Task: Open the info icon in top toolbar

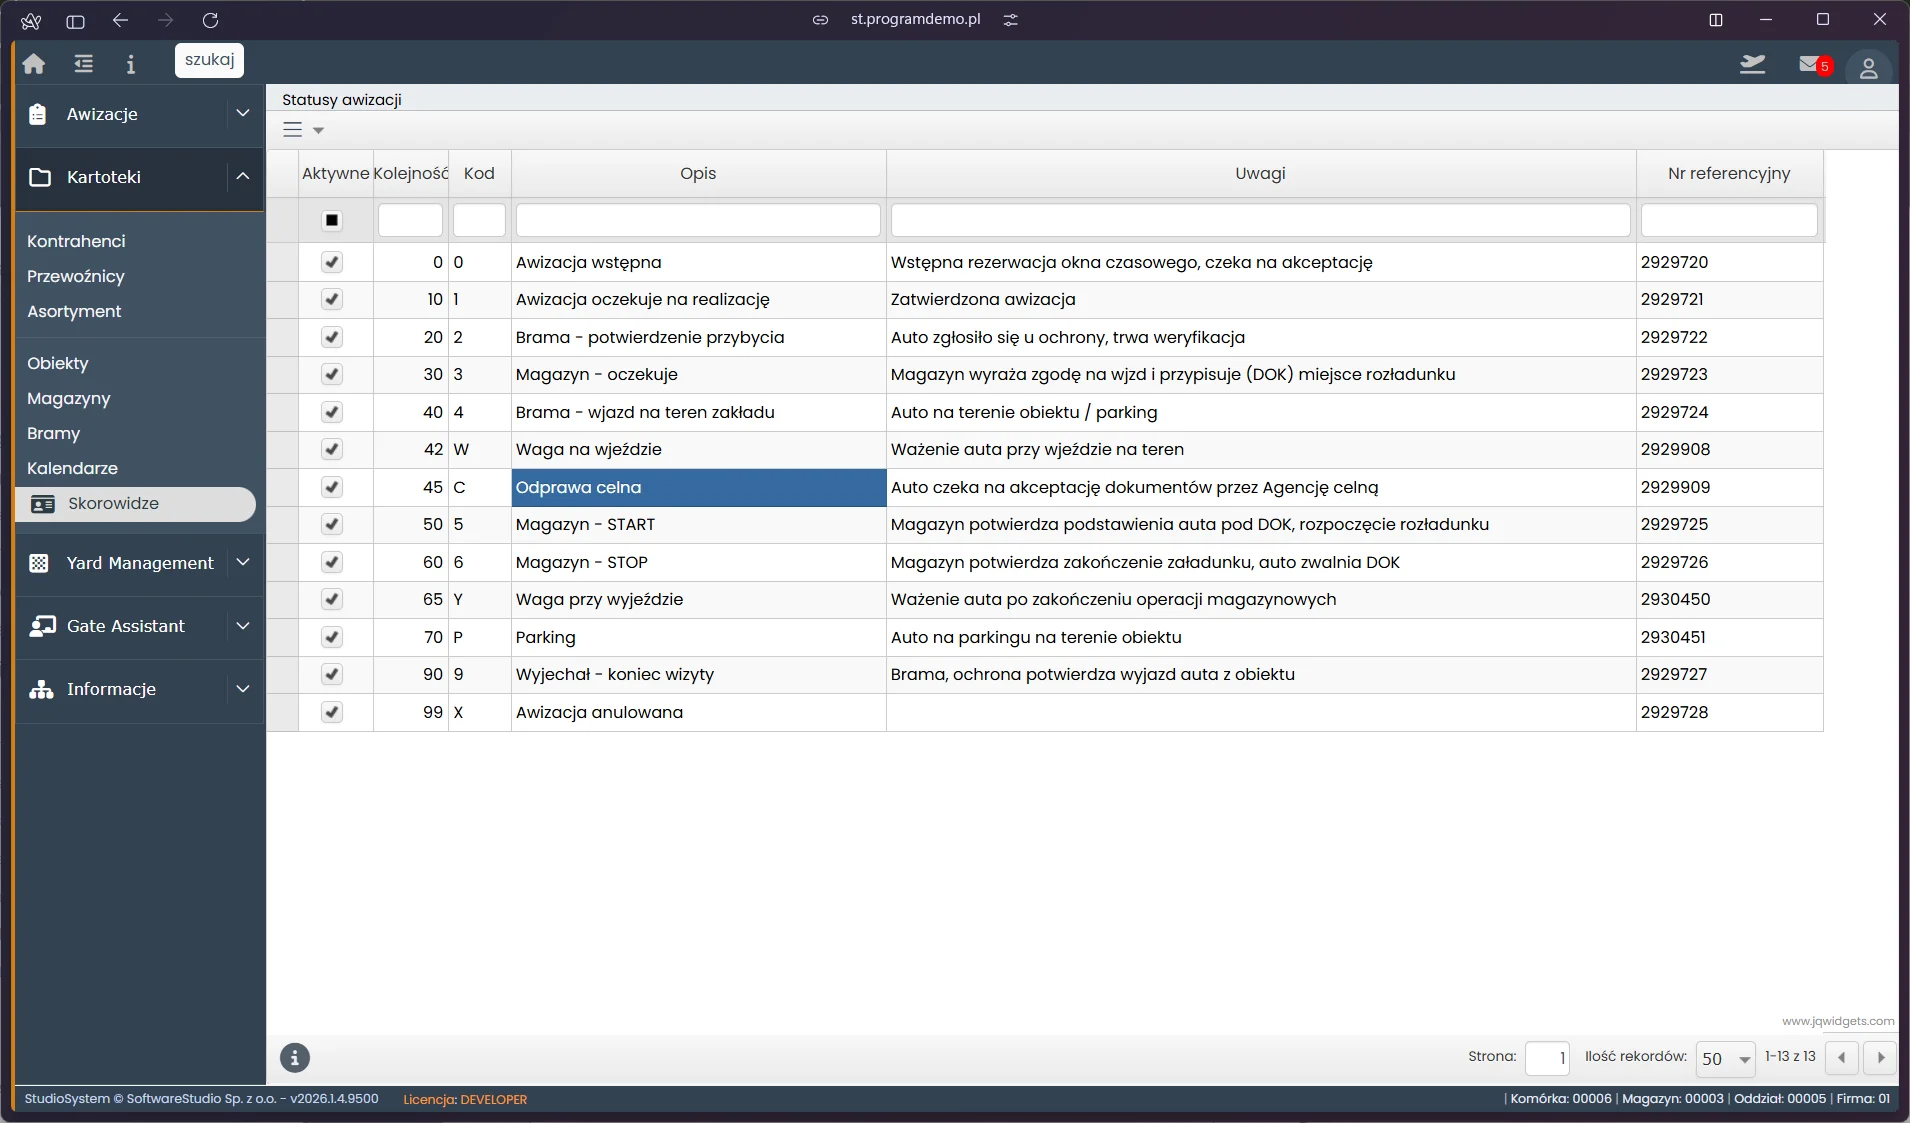Action: tap(131, 64)
